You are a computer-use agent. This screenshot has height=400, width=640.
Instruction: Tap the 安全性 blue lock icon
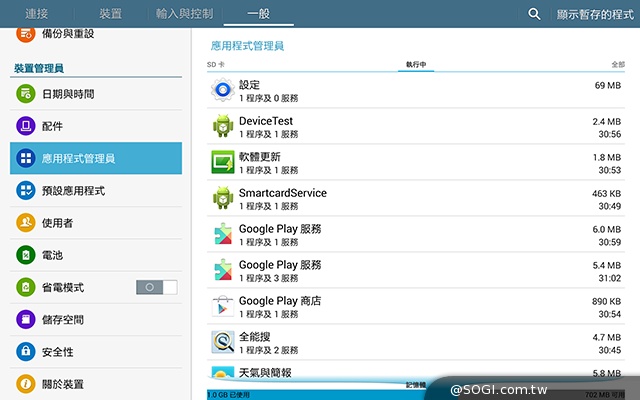pos(26,352)
